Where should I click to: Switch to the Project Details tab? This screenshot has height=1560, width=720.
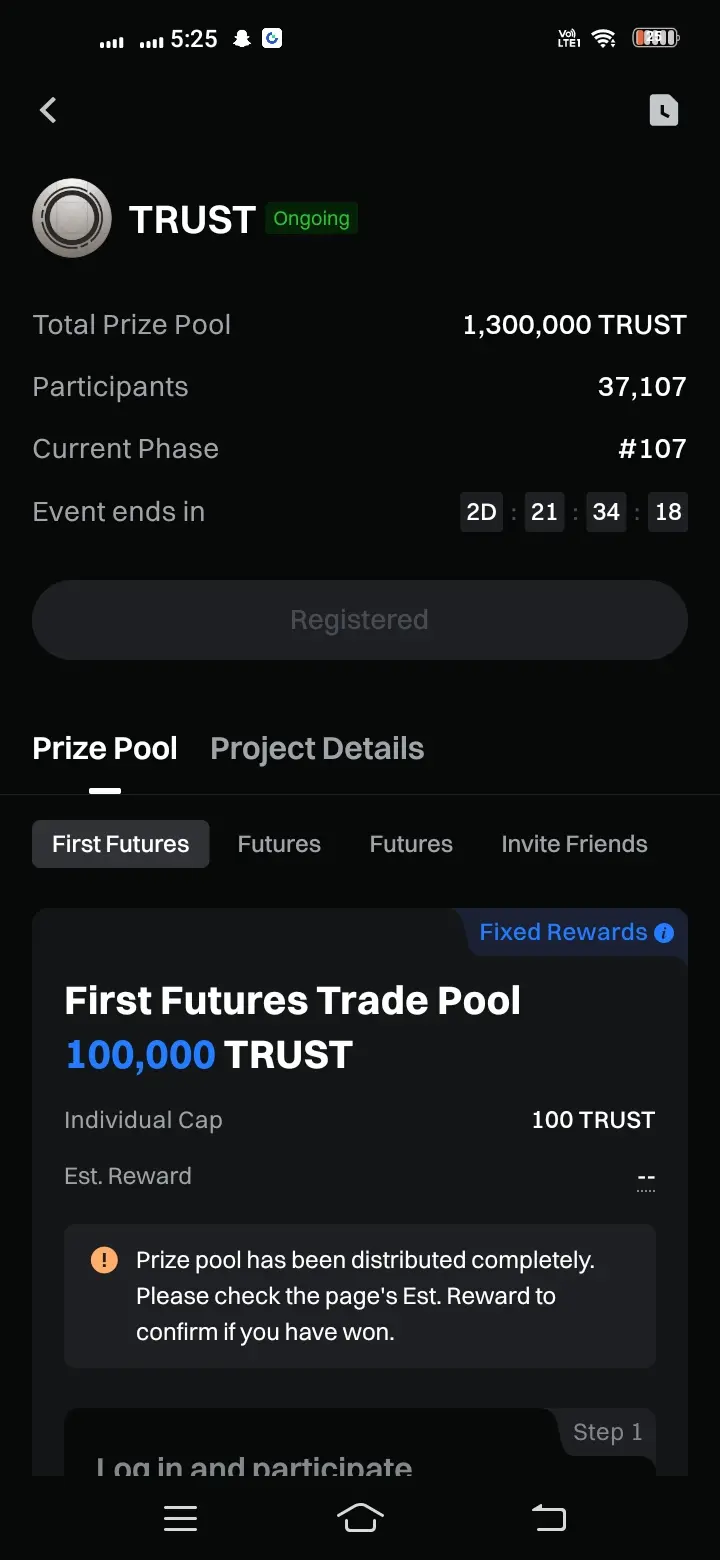pos(317,748)
